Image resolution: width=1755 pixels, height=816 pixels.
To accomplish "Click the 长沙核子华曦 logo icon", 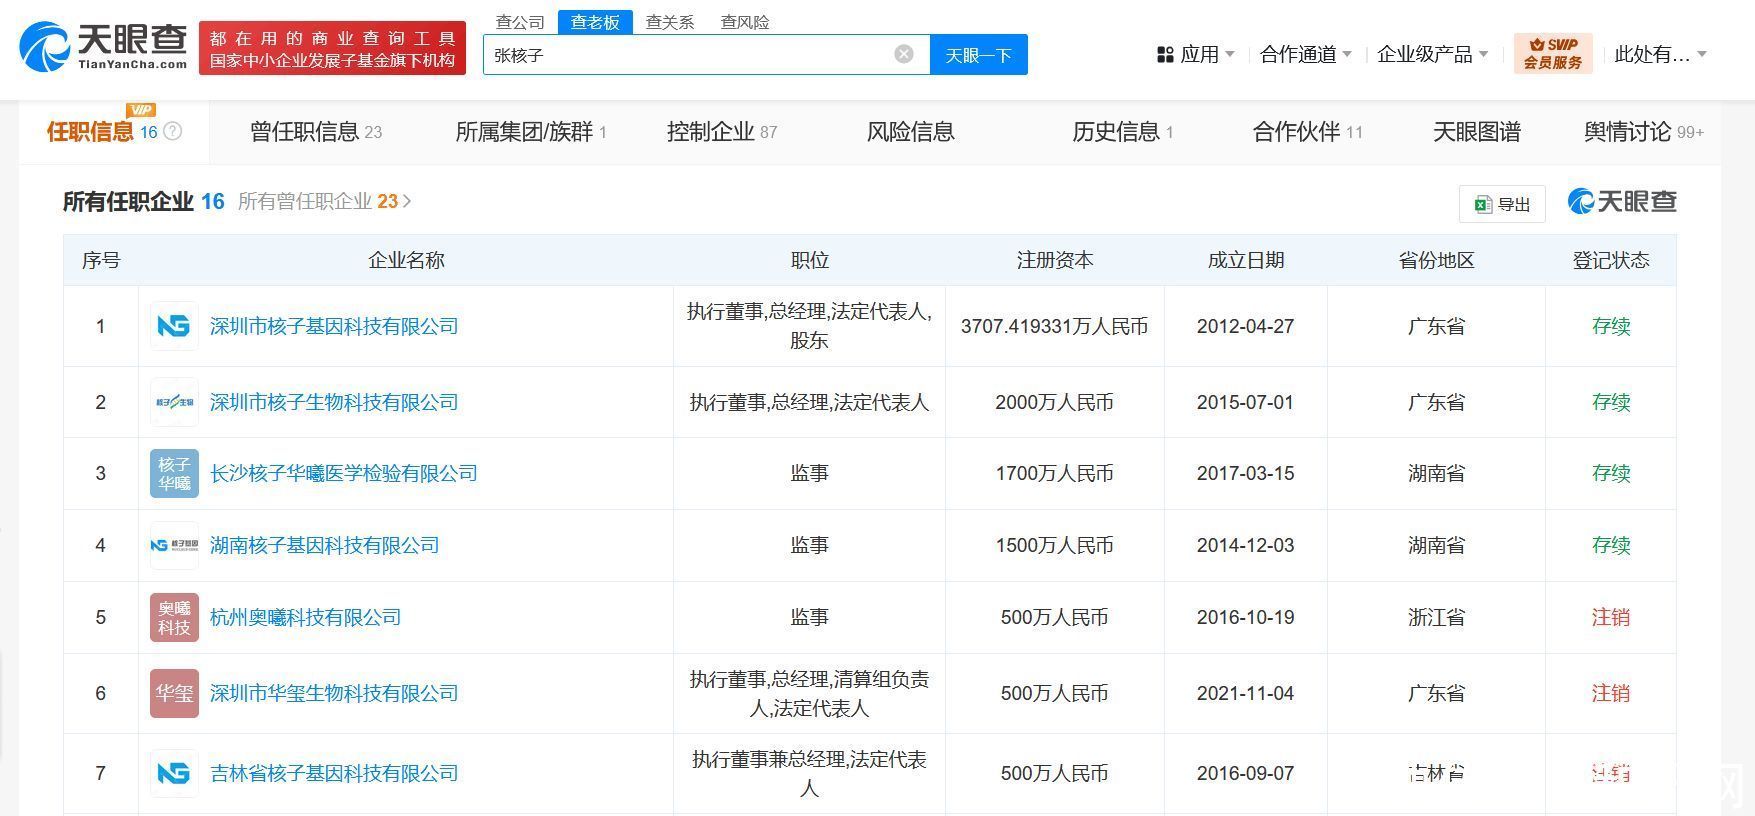I will click(174, 473).
